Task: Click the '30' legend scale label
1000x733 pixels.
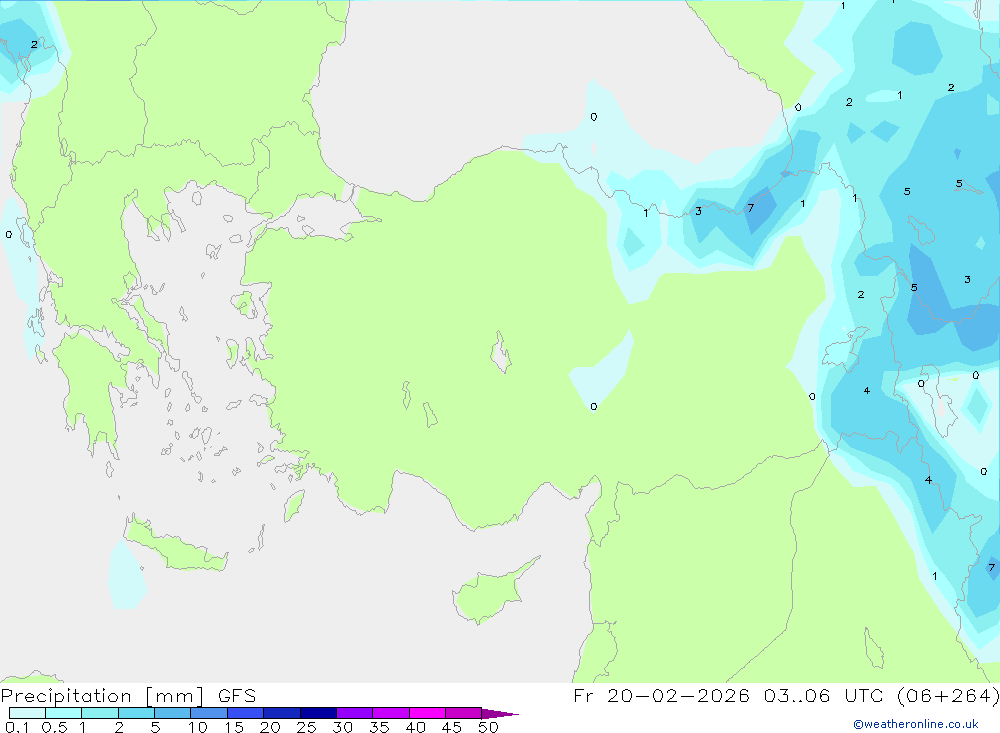Action: click(x=342, y=727)
